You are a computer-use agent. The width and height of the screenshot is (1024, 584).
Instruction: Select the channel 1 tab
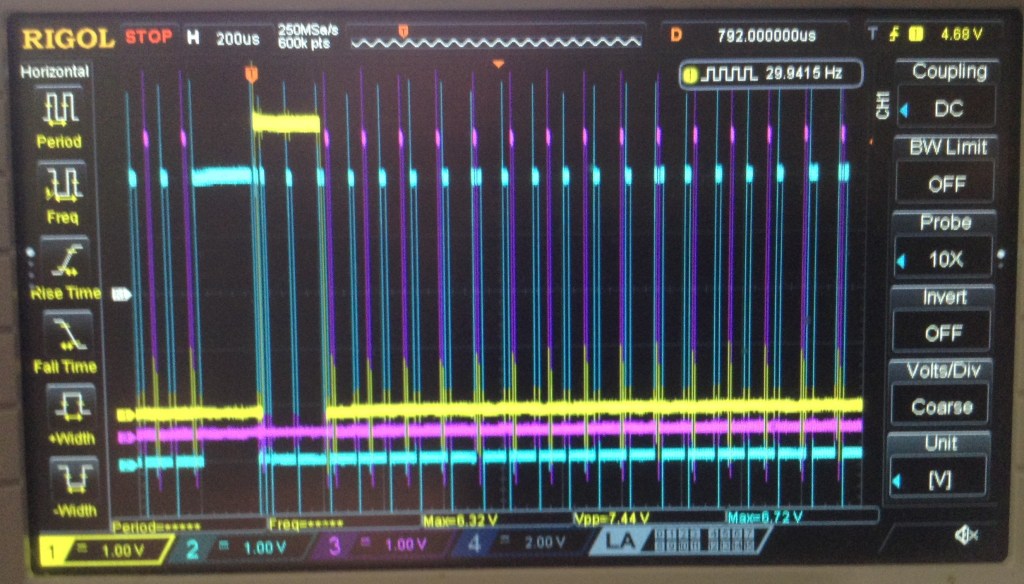coord(96,547)
